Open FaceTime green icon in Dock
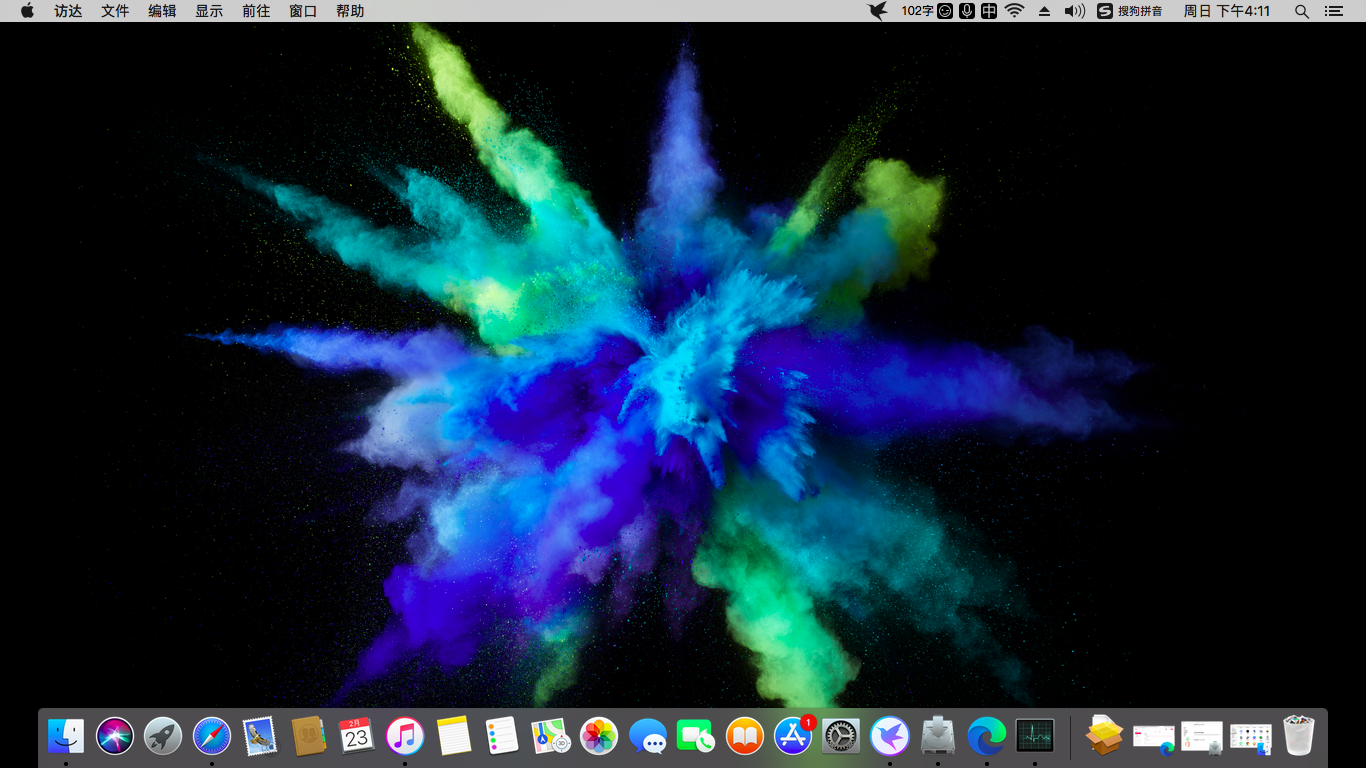This screenshot has width=1366, height=768. click(x=696, y=737)
